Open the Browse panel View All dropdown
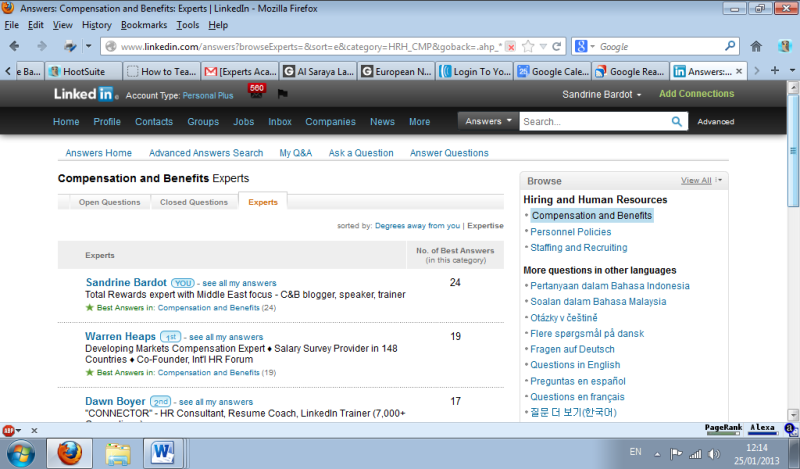The image size is (800, 469). 701,180
